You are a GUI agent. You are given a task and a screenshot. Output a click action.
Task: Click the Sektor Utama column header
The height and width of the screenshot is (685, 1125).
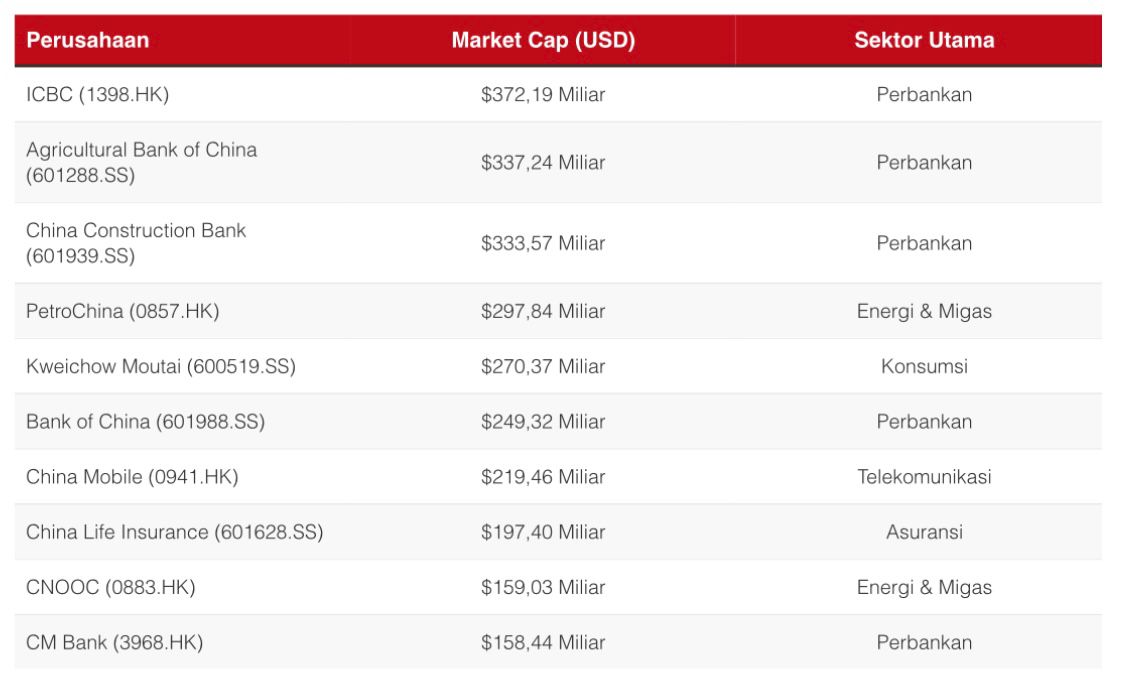pos(924,41)
